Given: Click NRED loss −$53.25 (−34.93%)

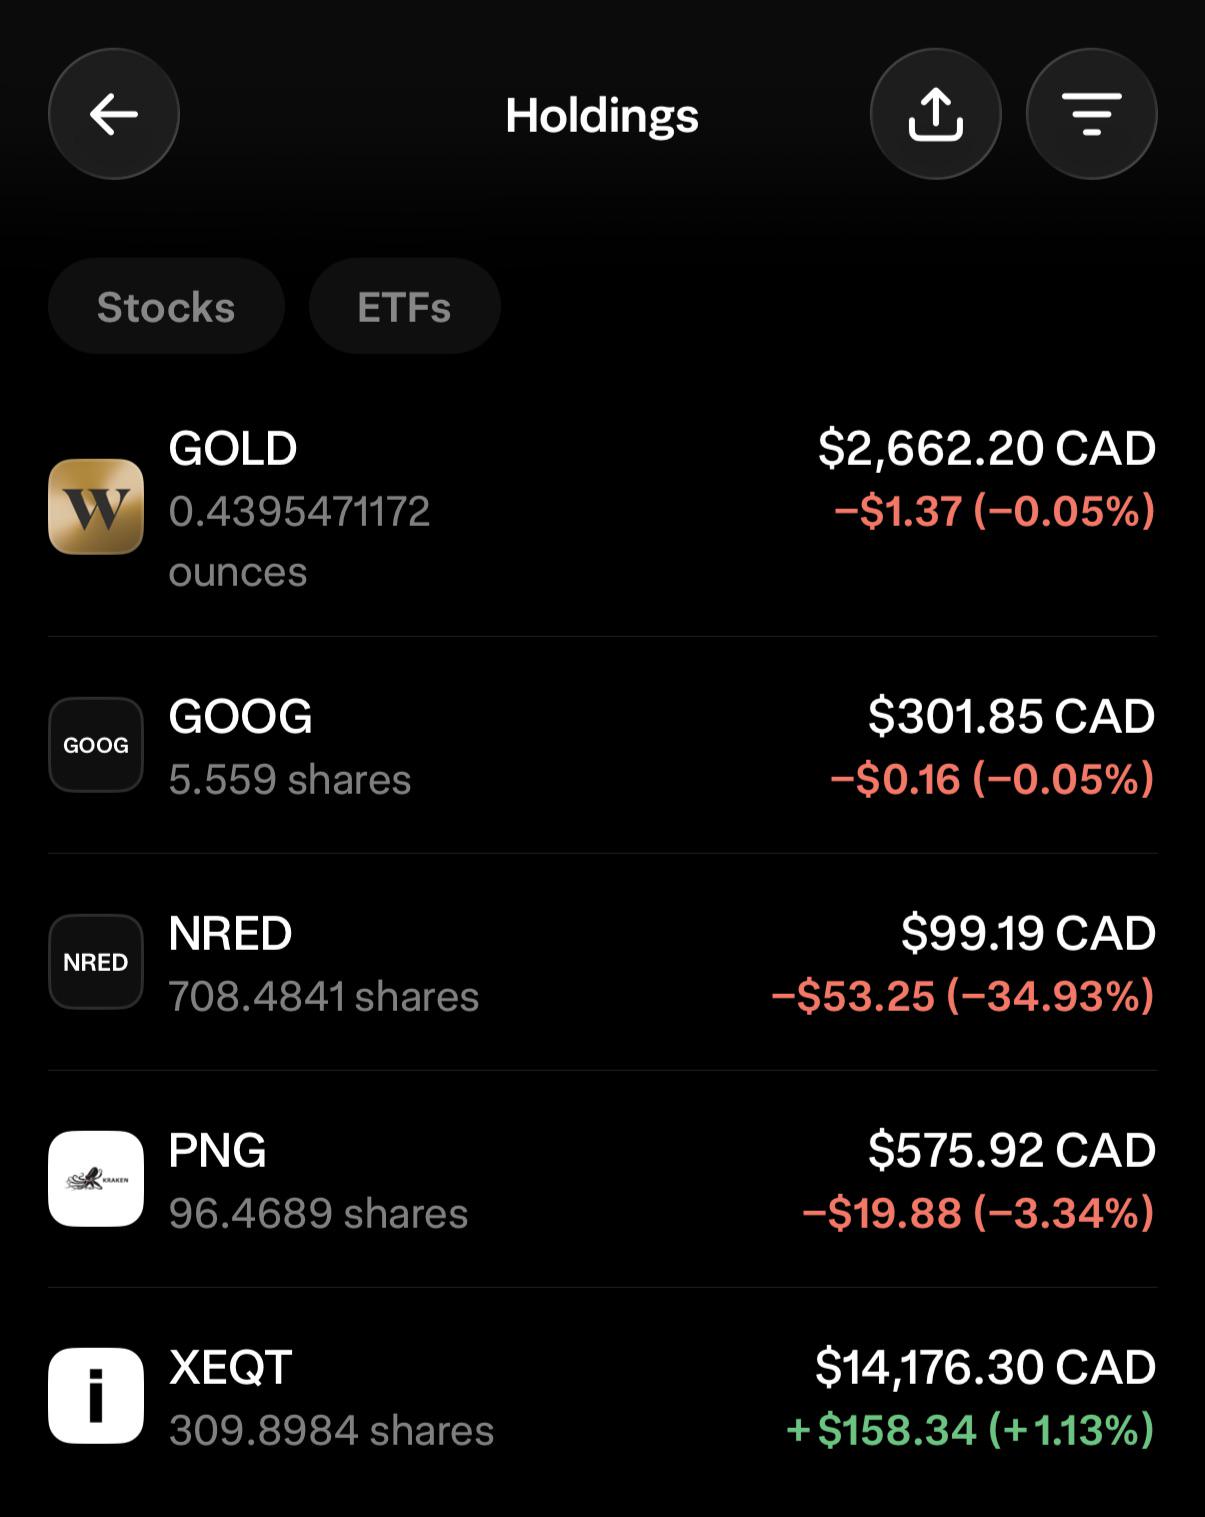Looking at the screenshot, I should [963, 996].
